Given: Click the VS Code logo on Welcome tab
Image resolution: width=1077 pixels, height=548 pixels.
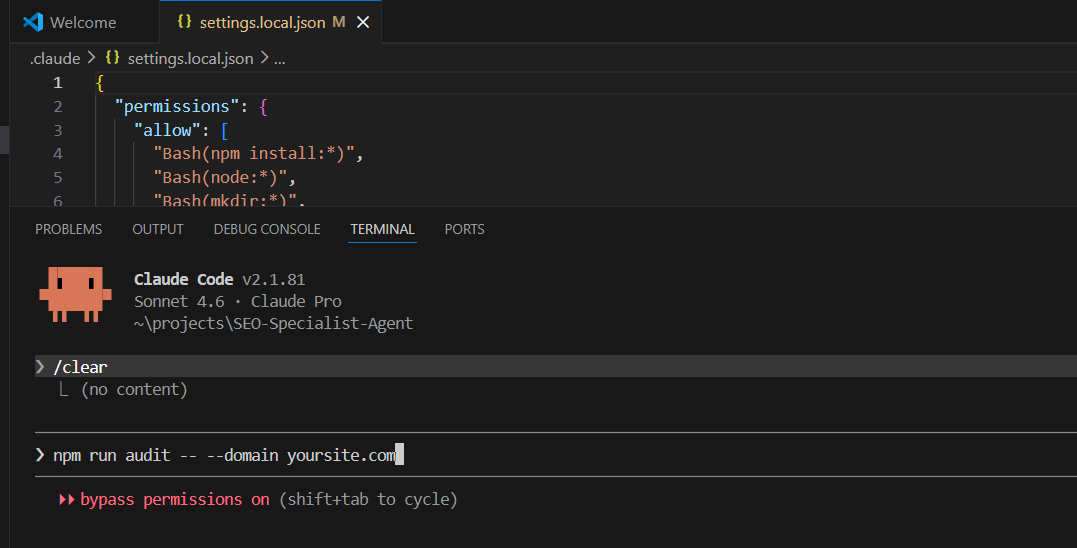Looking at the screenshot, I should click(33, 22).
